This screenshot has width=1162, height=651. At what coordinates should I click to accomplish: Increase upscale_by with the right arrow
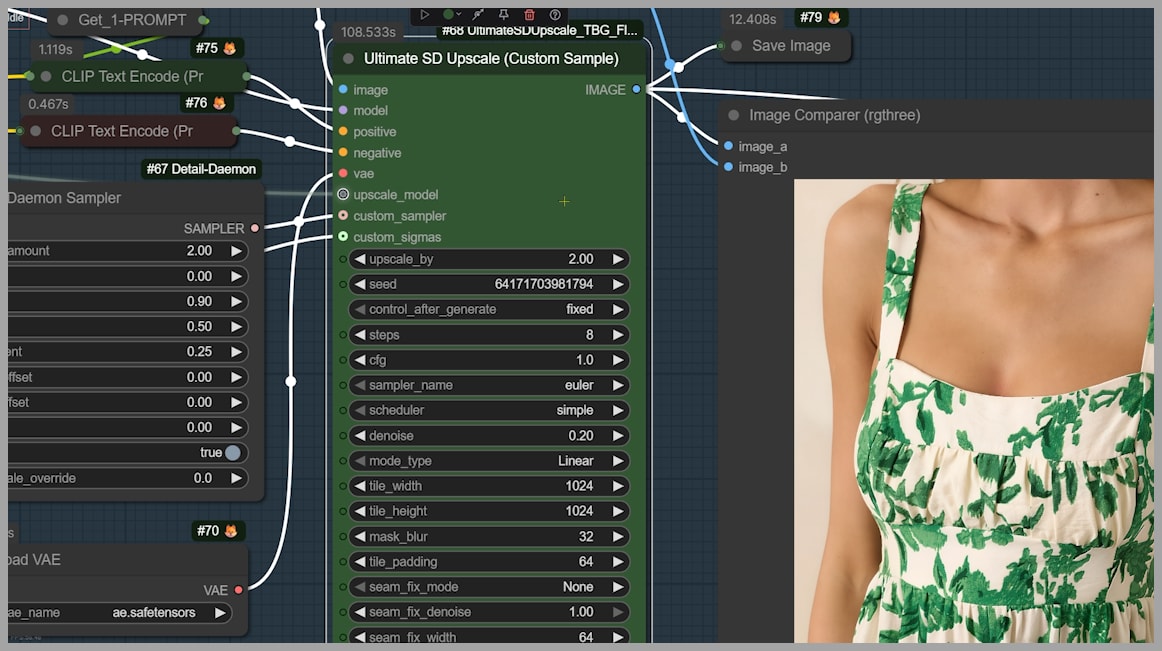tap(618, 259)
